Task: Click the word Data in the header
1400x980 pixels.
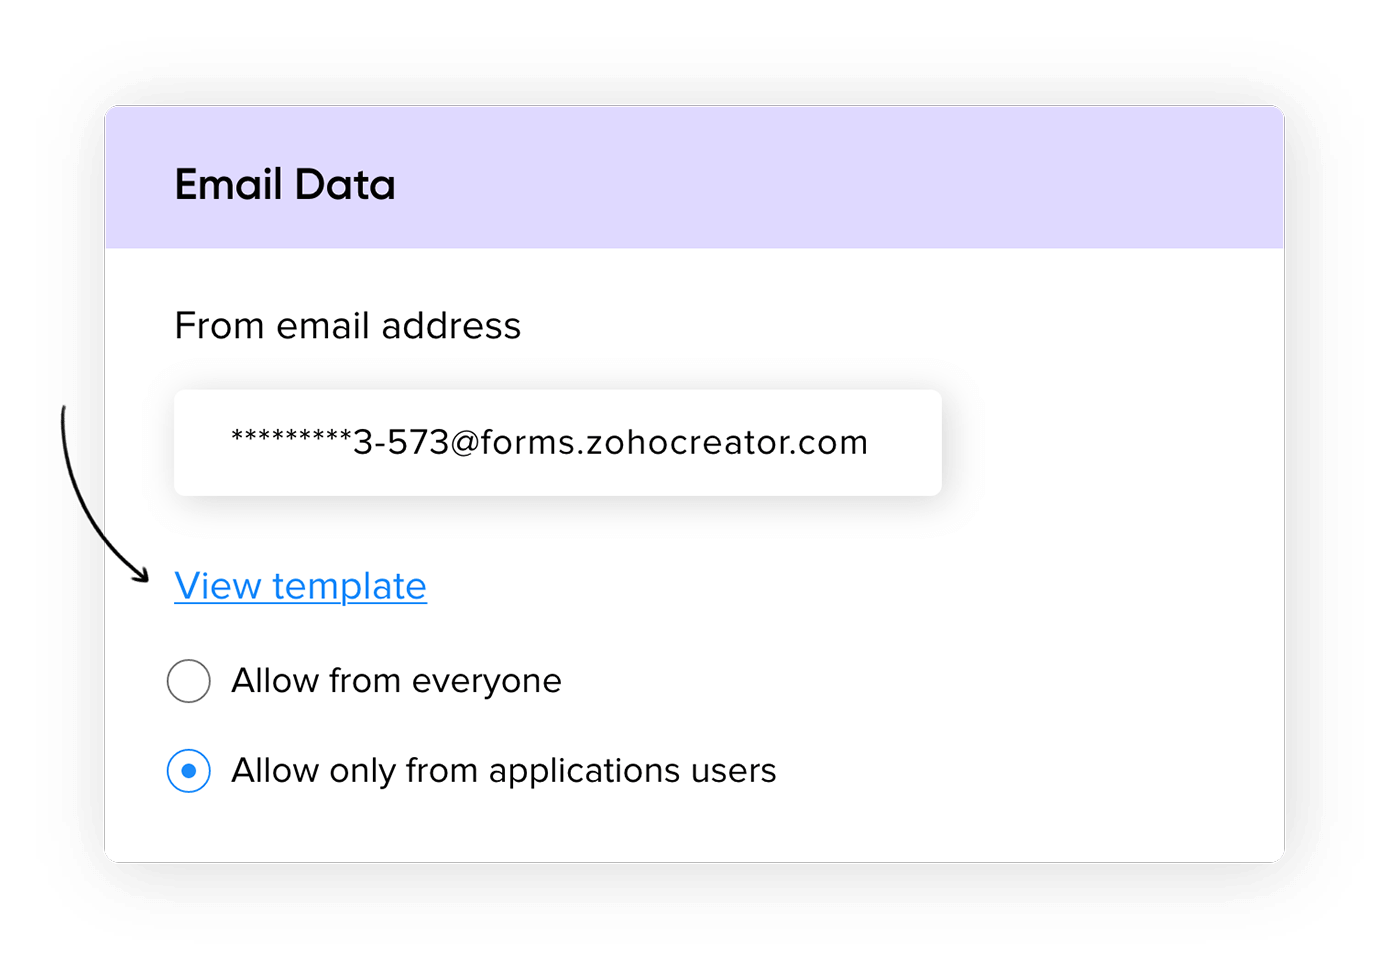Action: (345, 185)
